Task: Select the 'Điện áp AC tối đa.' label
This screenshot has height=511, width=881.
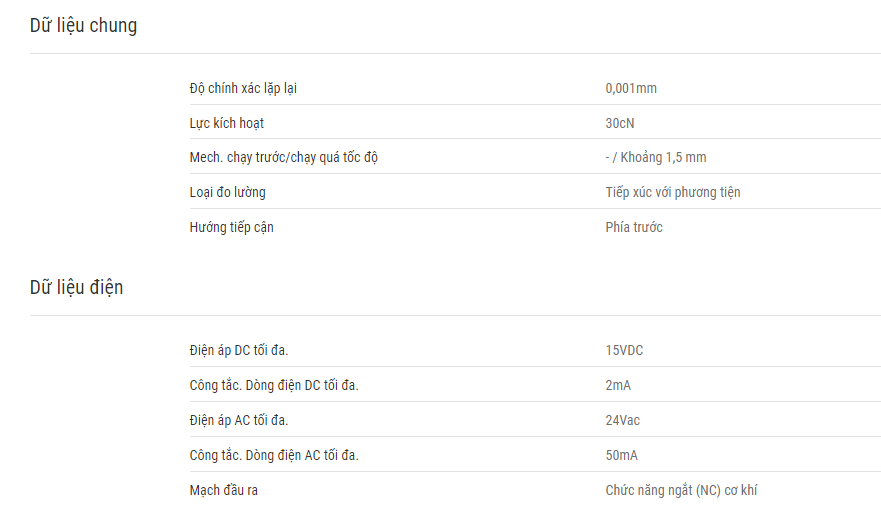Action: (x=239, y=420)
